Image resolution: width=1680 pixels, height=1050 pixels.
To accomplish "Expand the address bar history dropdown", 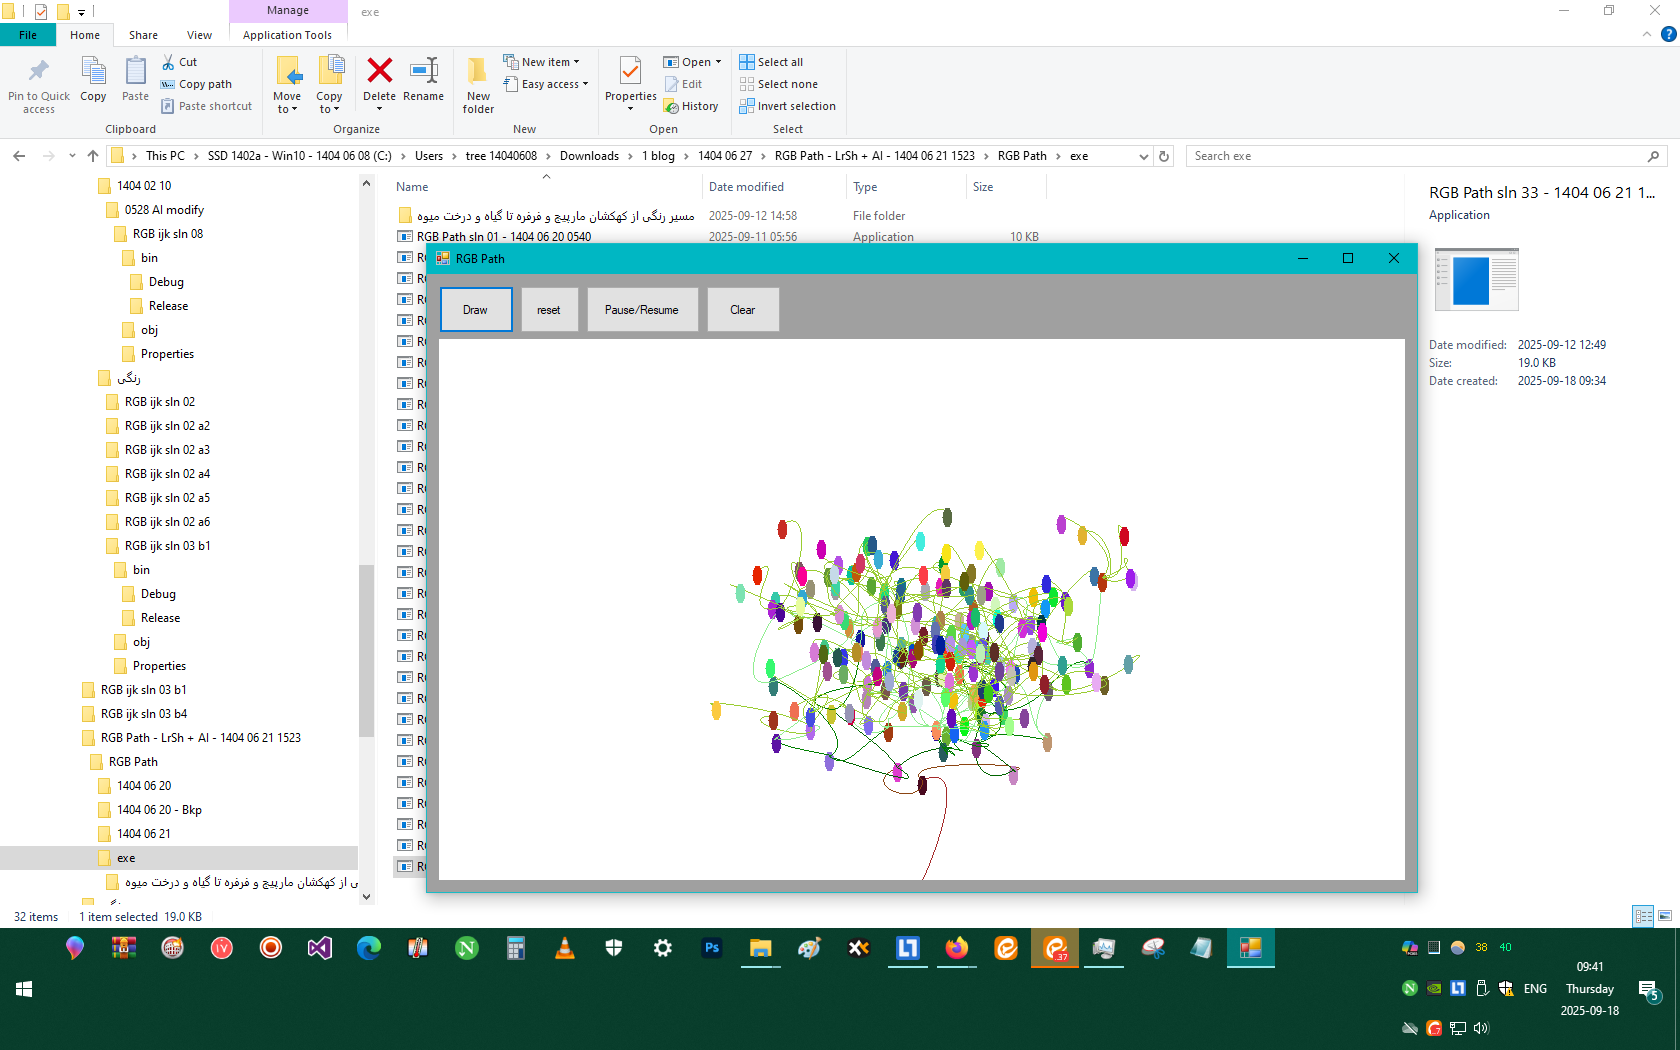I will point(1144,156).
